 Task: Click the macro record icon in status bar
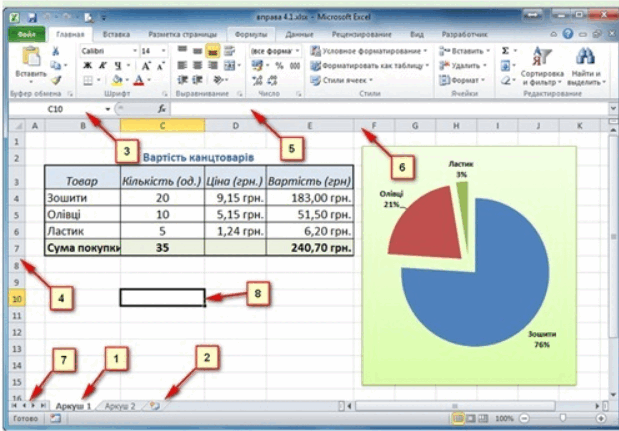click(55, 418)
